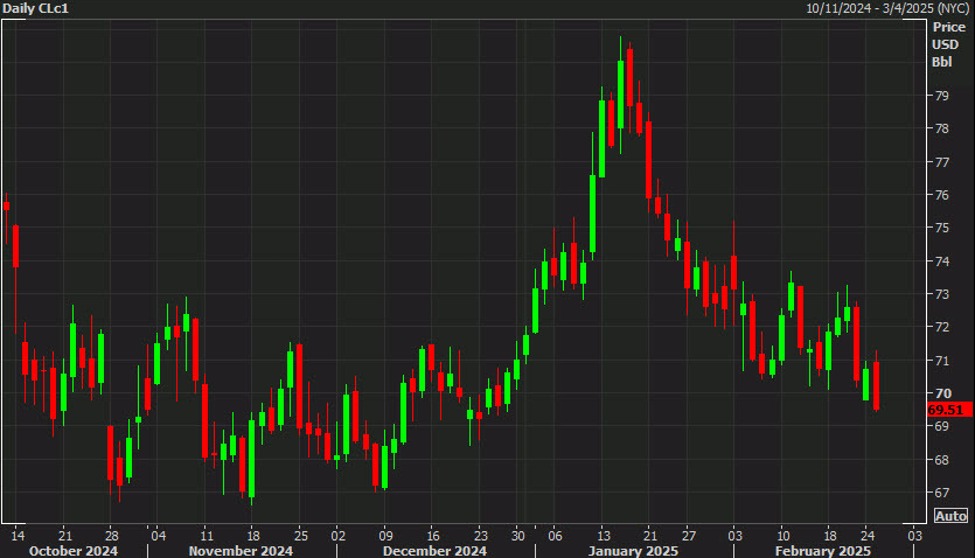Click the 72 price axis label

click(941, 327)
